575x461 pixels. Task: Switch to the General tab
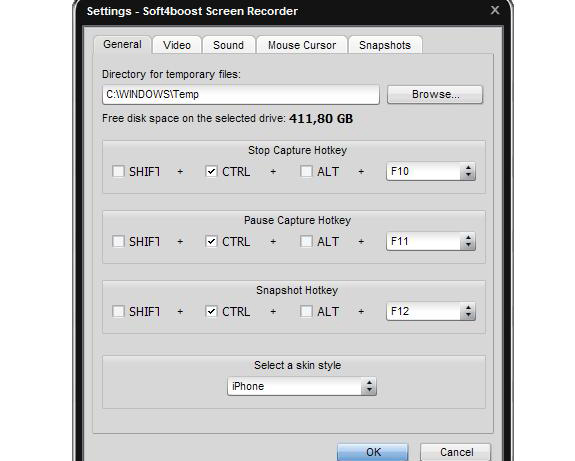122,44
